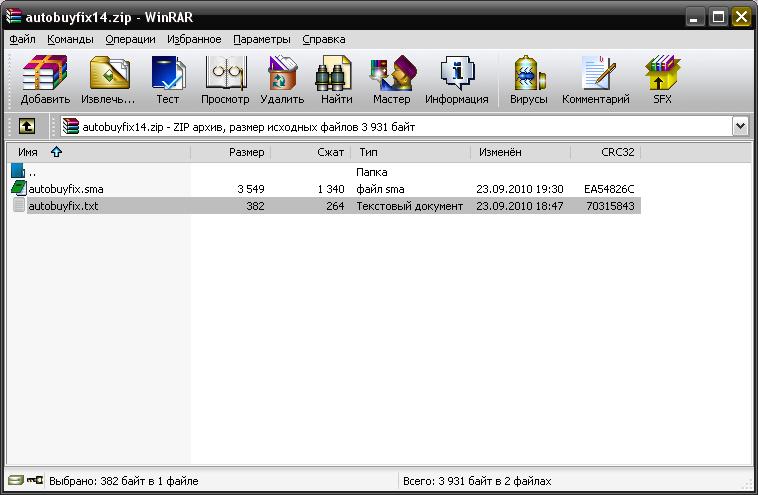This screenshot has width=758, height=495.
Task: Click packed size value 1 340
Action: [x=331, y=189]
